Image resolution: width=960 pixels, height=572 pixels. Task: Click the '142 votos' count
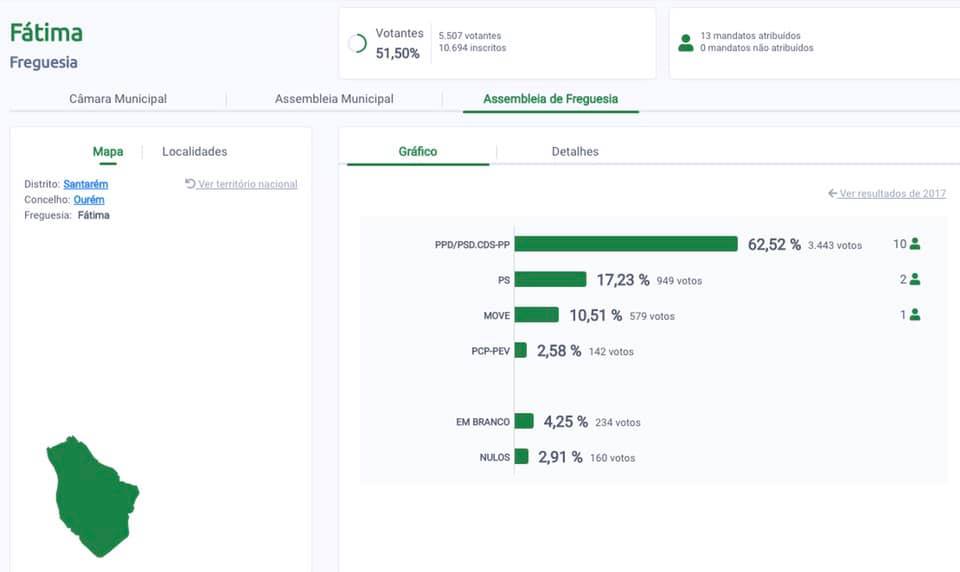tap(611, 352)
